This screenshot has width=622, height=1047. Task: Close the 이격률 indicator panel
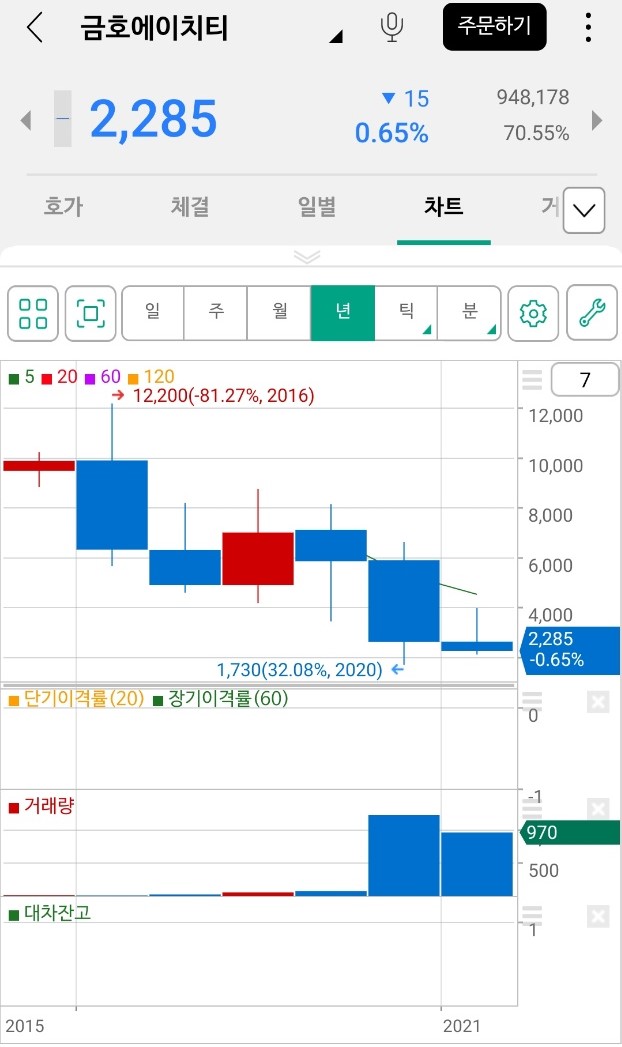598,702
